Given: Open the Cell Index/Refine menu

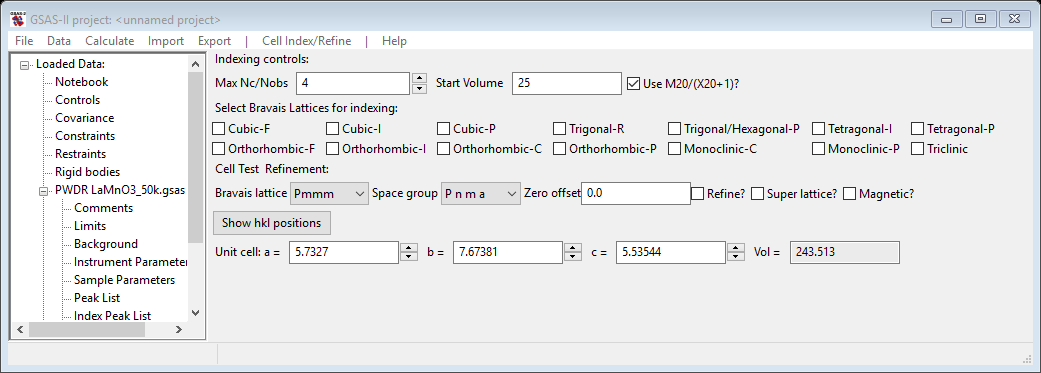Looking at the screenshot, I should click(307, 40).
